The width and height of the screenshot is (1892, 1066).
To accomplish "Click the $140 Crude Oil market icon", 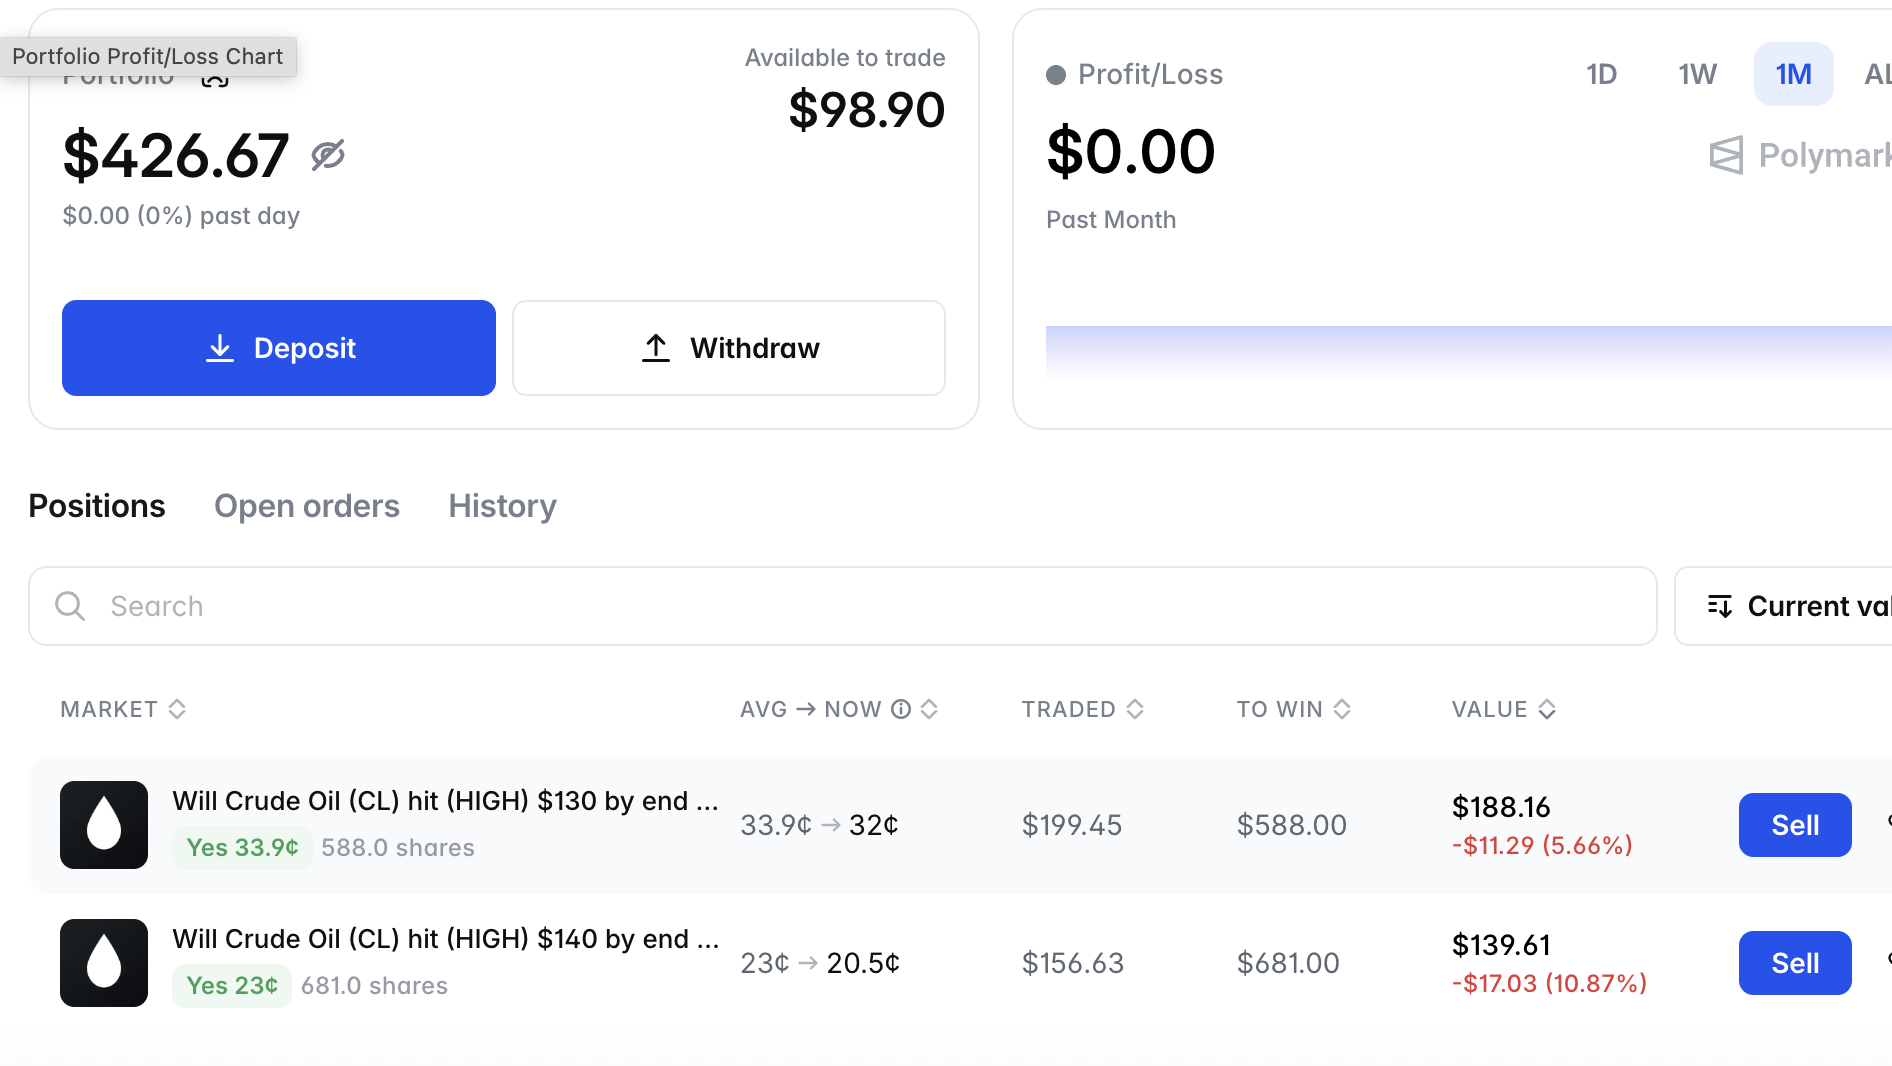I will pos(104,963).
